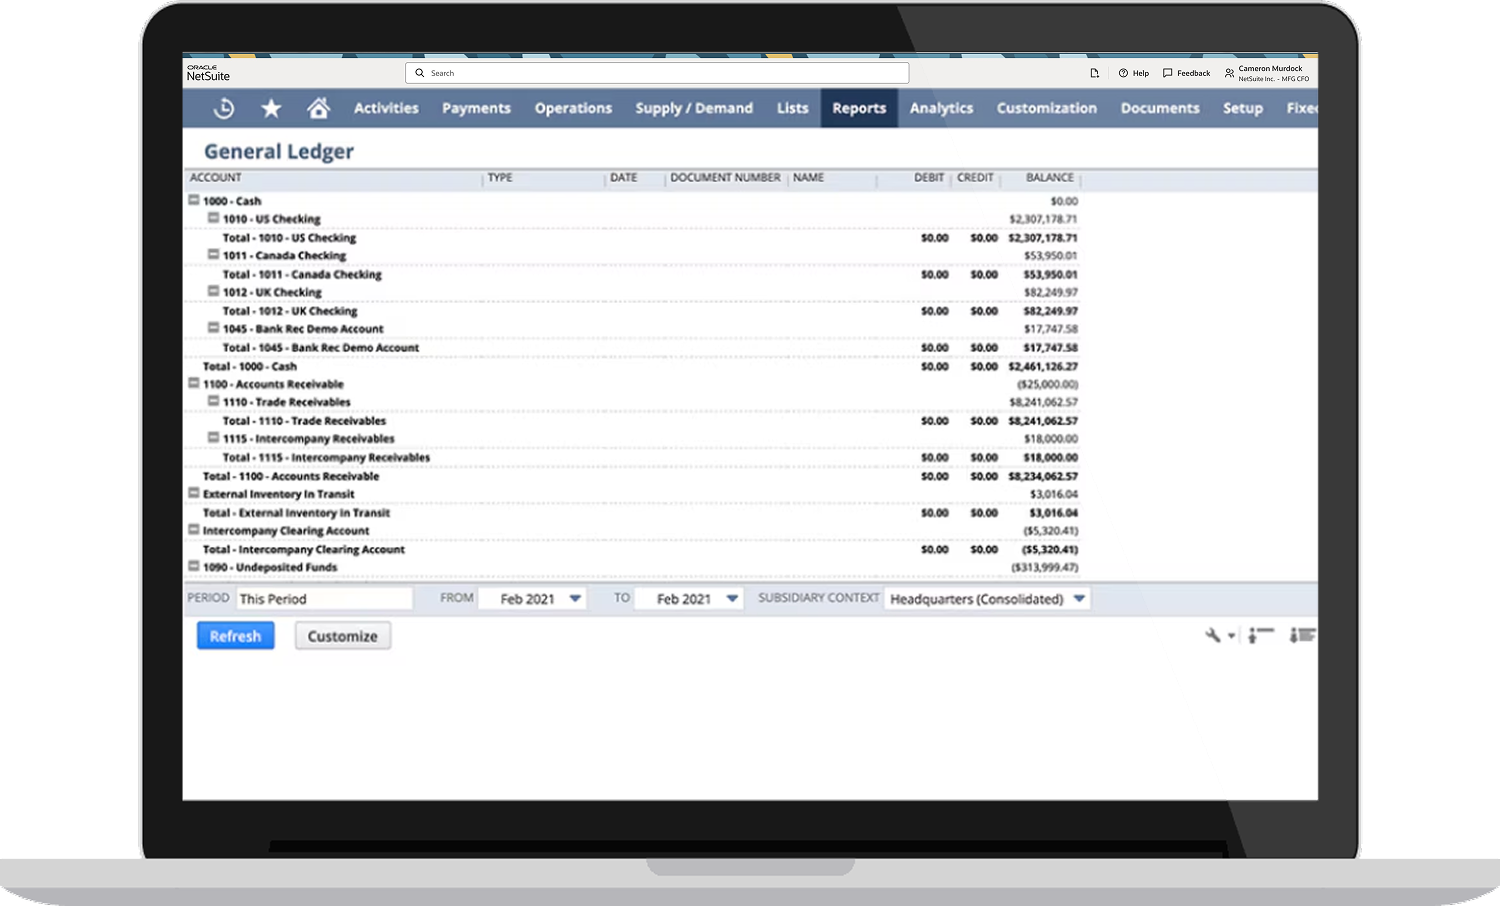Screen dimensions: 1500x906
Task: Open the Lists menu
Action: [x=792, y=108]
